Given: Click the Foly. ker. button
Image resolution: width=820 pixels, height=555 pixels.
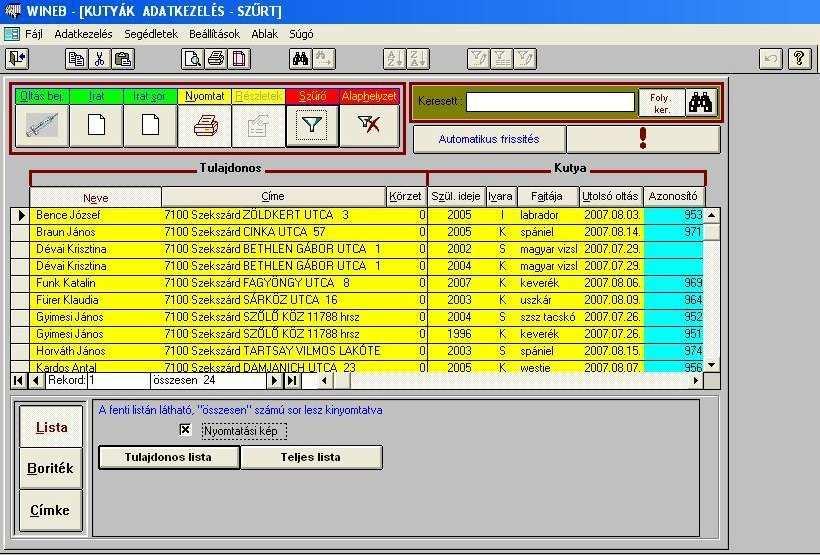Looking at the screenshot, I should 662,103.
